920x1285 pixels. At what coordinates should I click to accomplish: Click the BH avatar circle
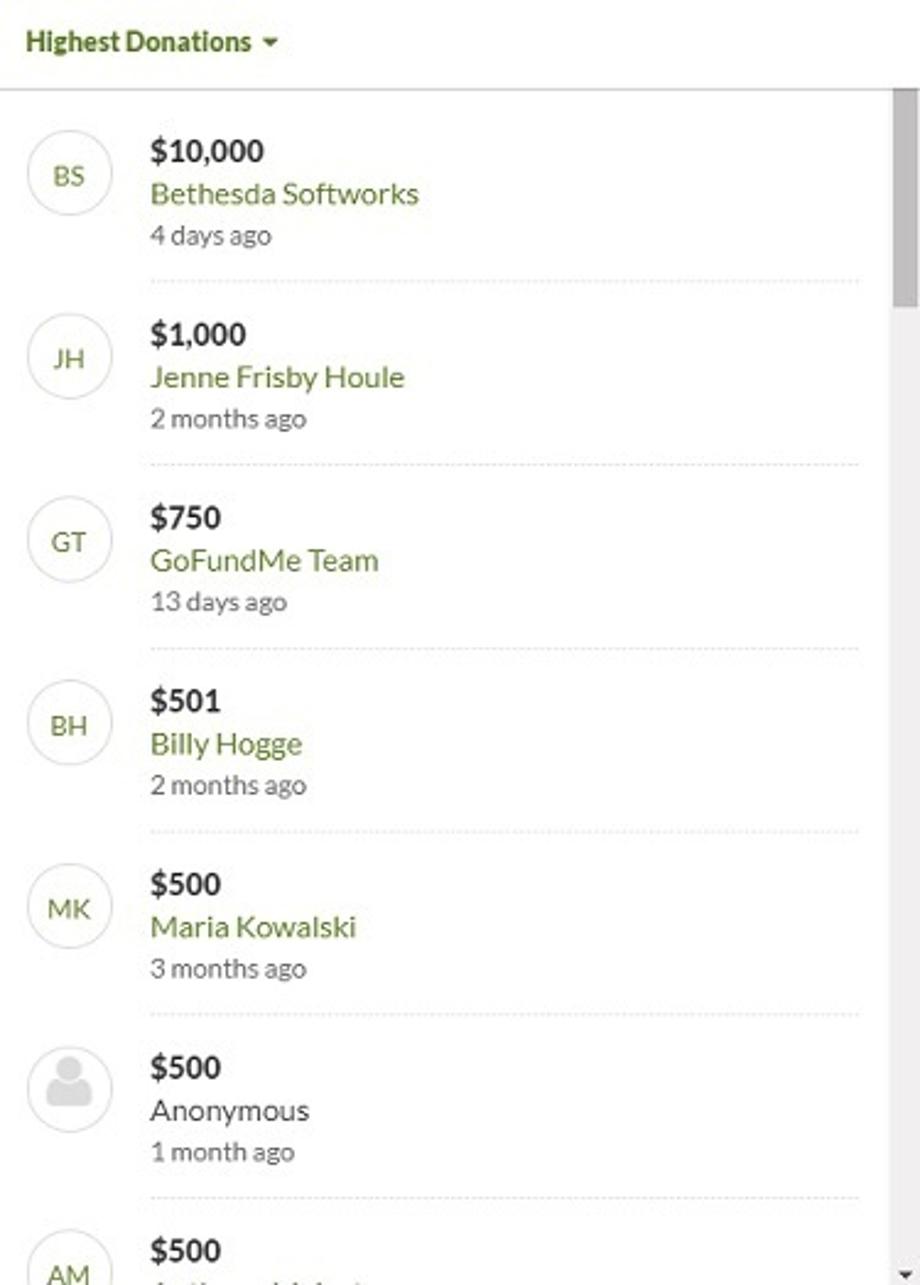point(69,726)
